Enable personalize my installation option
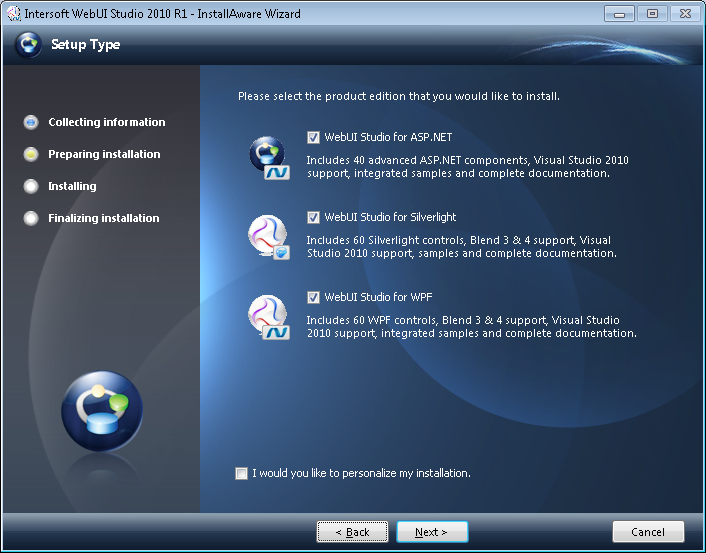Screen dimensions: 706x553 tap(241, 473)
